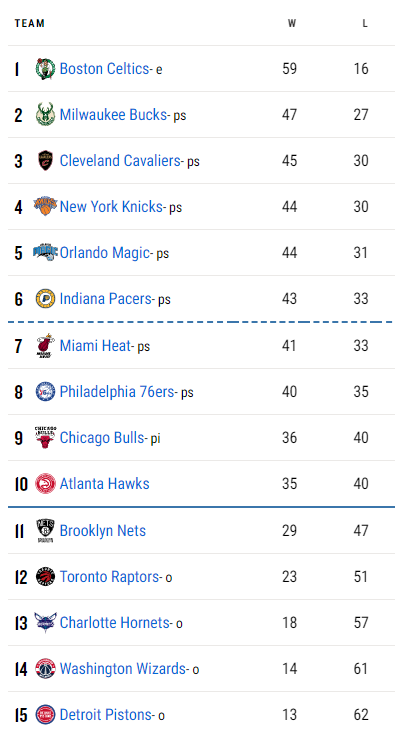Click the New York Knicks logo
This screenshot has width=395, height=748.
pos(45,207)
